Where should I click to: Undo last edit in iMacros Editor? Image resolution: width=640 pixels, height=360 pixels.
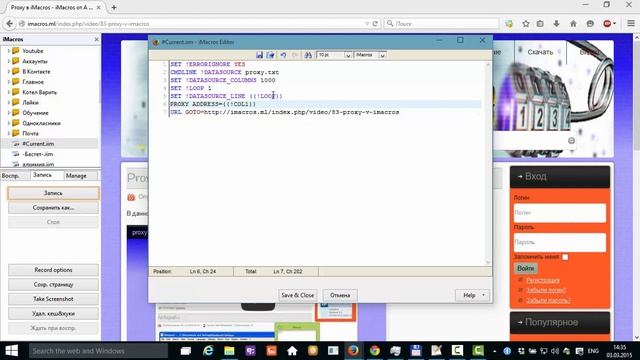283,55
